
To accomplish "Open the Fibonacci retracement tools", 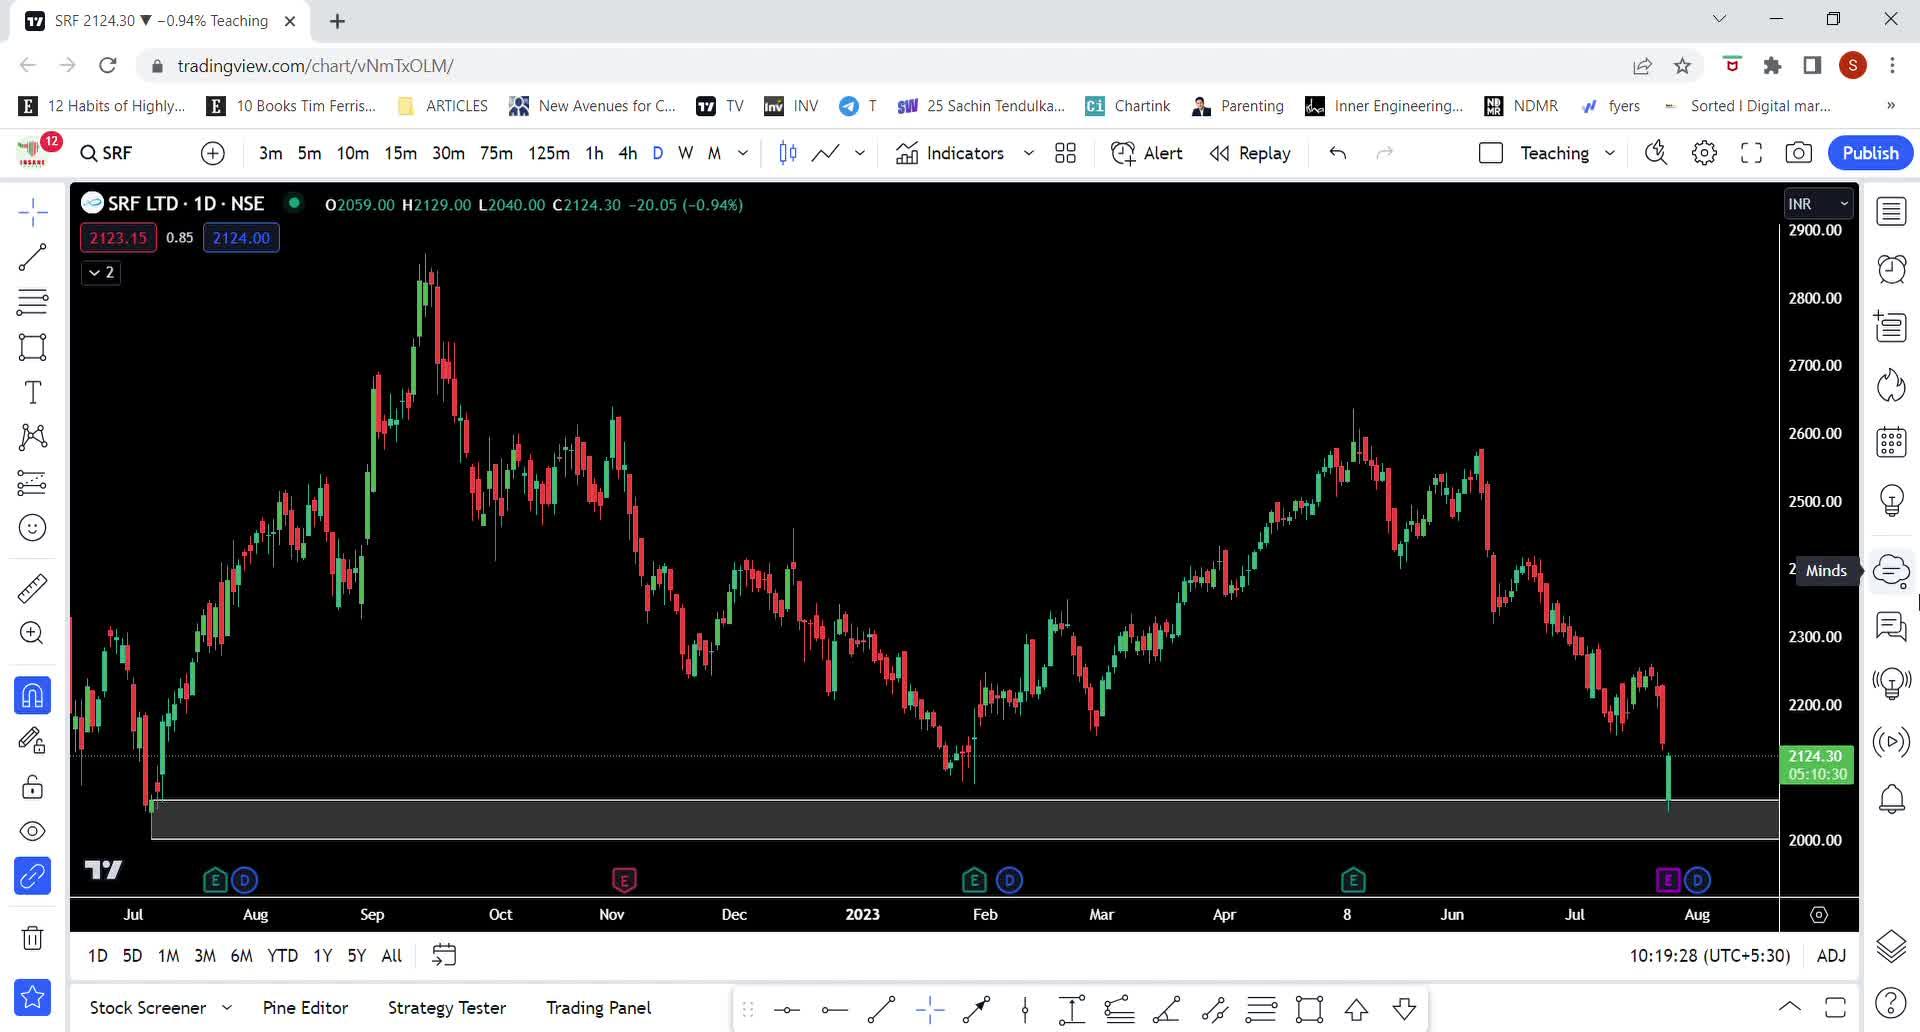I will pyautogui.click(x=33, y=302).
